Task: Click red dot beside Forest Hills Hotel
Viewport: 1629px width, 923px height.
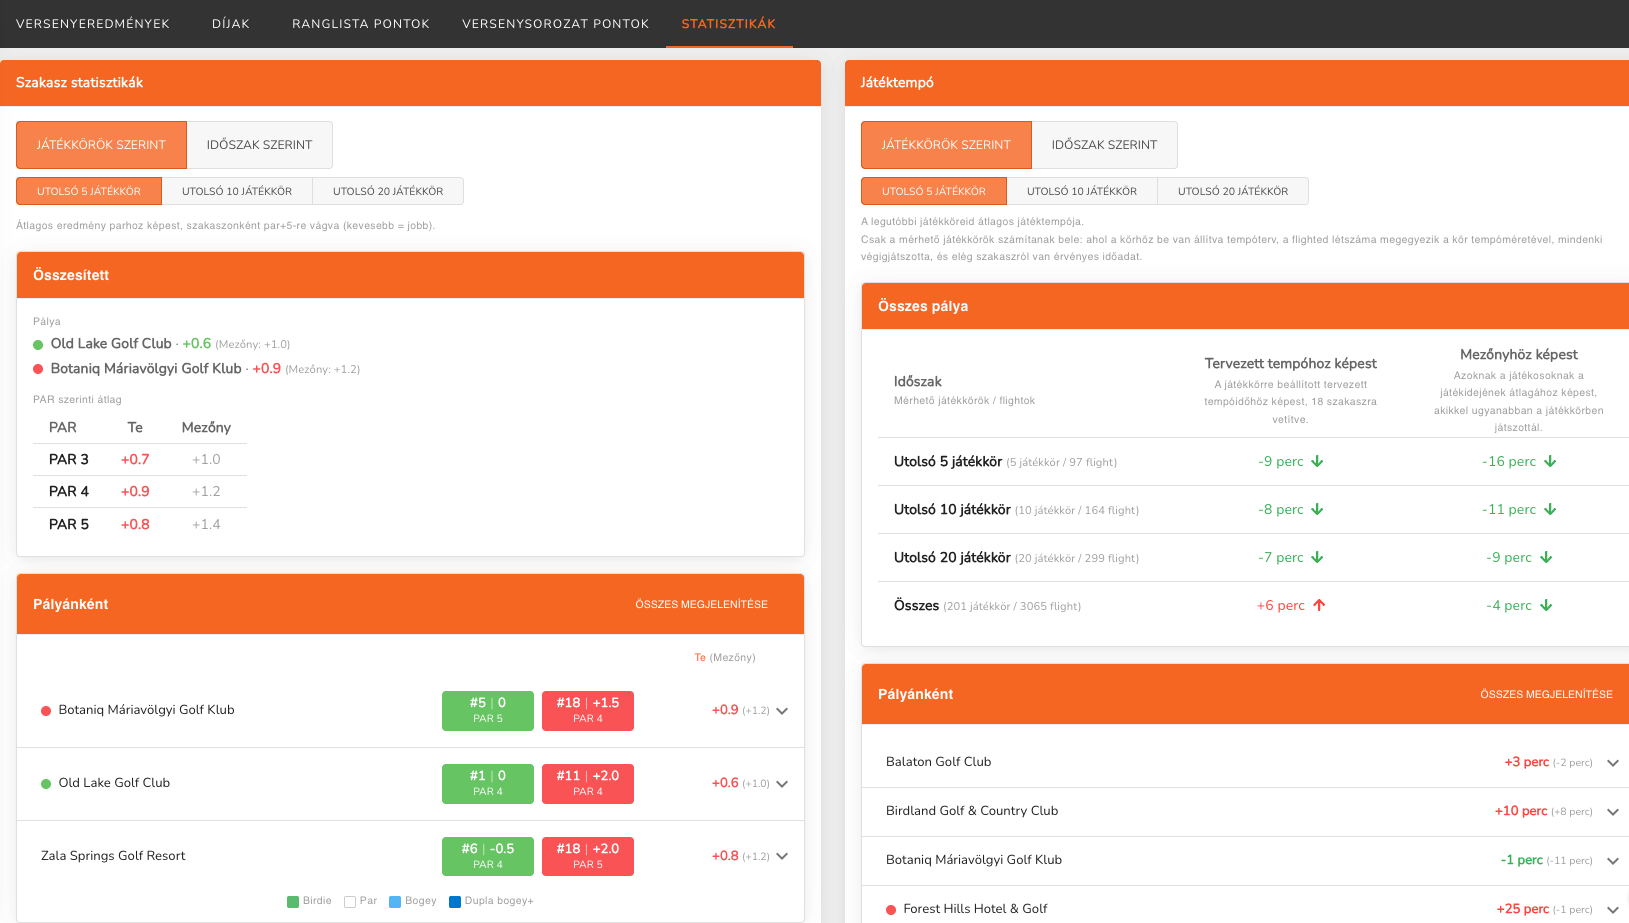Action: click(x=891, y=910)
